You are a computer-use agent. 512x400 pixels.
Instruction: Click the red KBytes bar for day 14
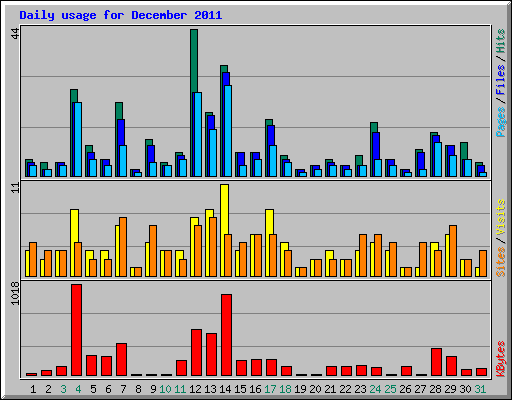click(226, 335)
